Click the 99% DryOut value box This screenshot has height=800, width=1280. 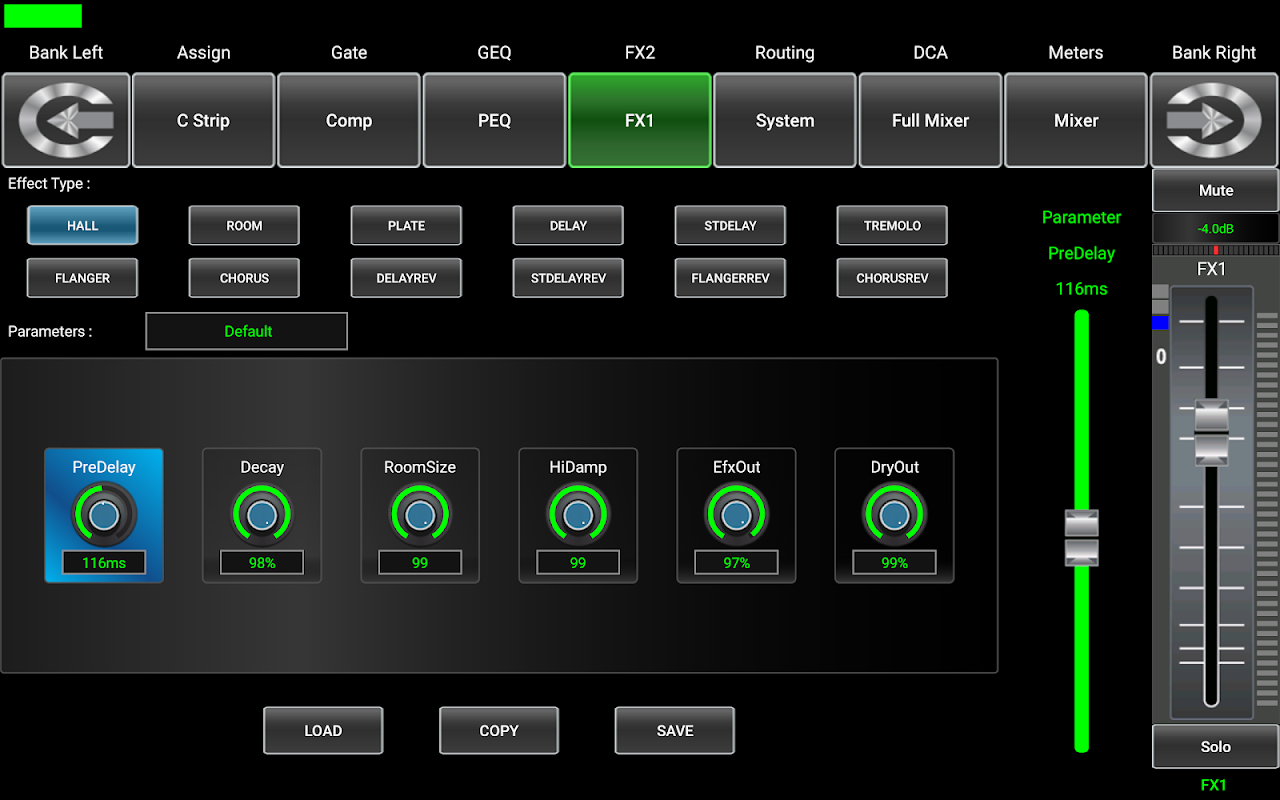[x=894, y=563]
